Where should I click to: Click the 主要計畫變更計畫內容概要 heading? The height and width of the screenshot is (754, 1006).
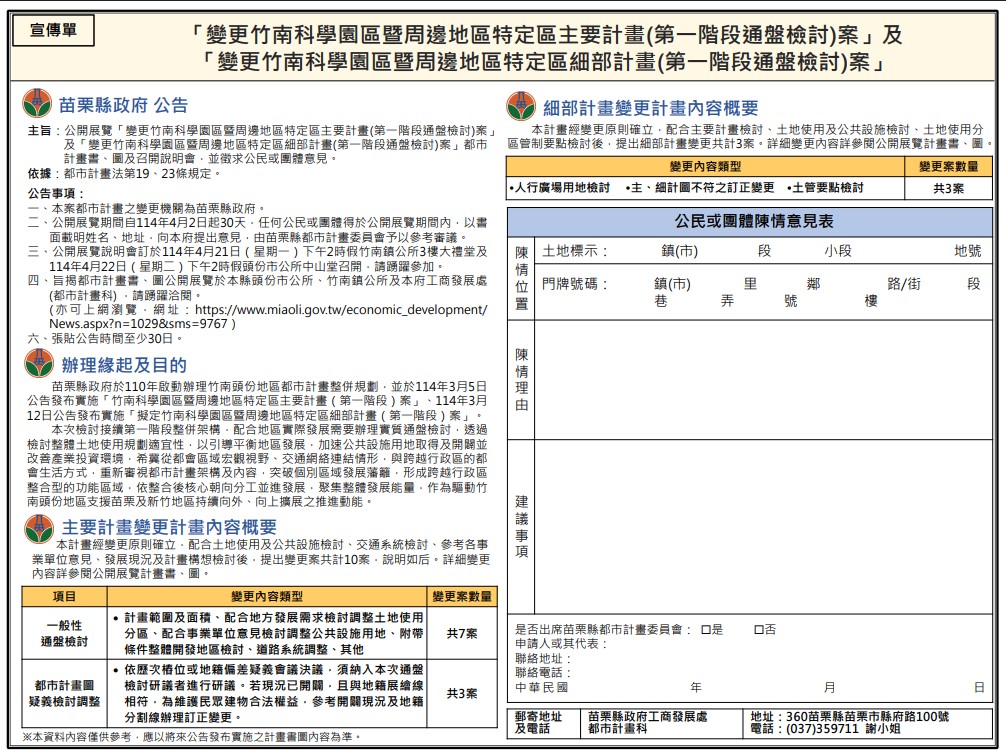tap(169, 527)
